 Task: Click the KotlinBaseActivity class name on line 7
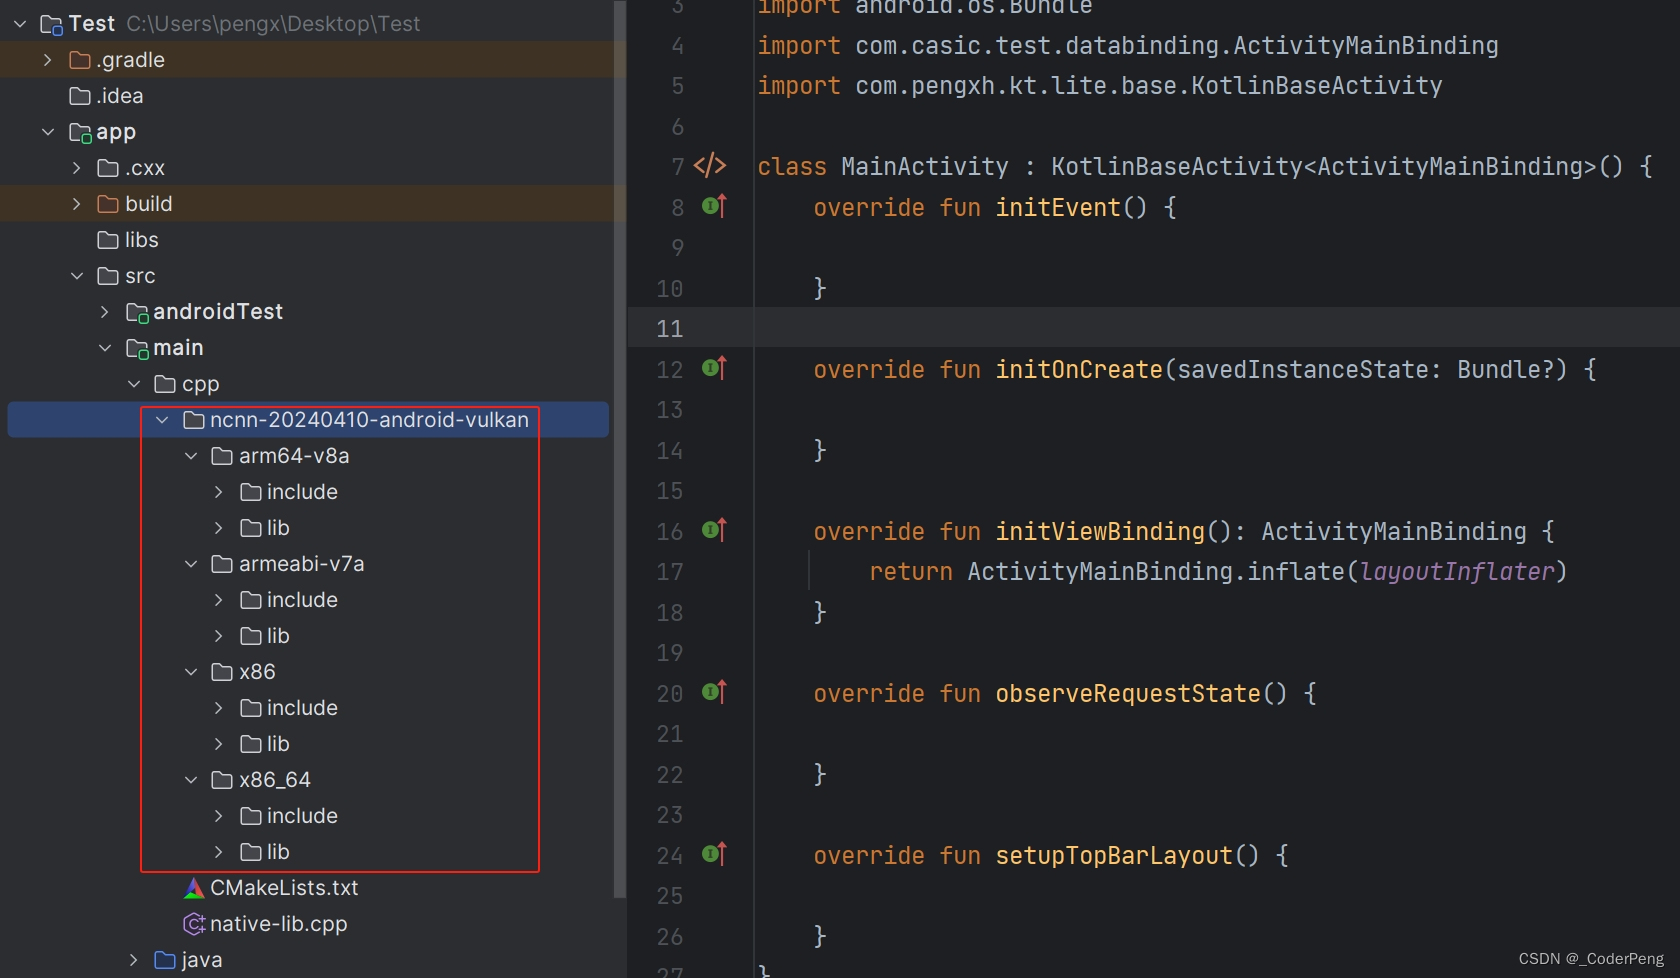1177,166
